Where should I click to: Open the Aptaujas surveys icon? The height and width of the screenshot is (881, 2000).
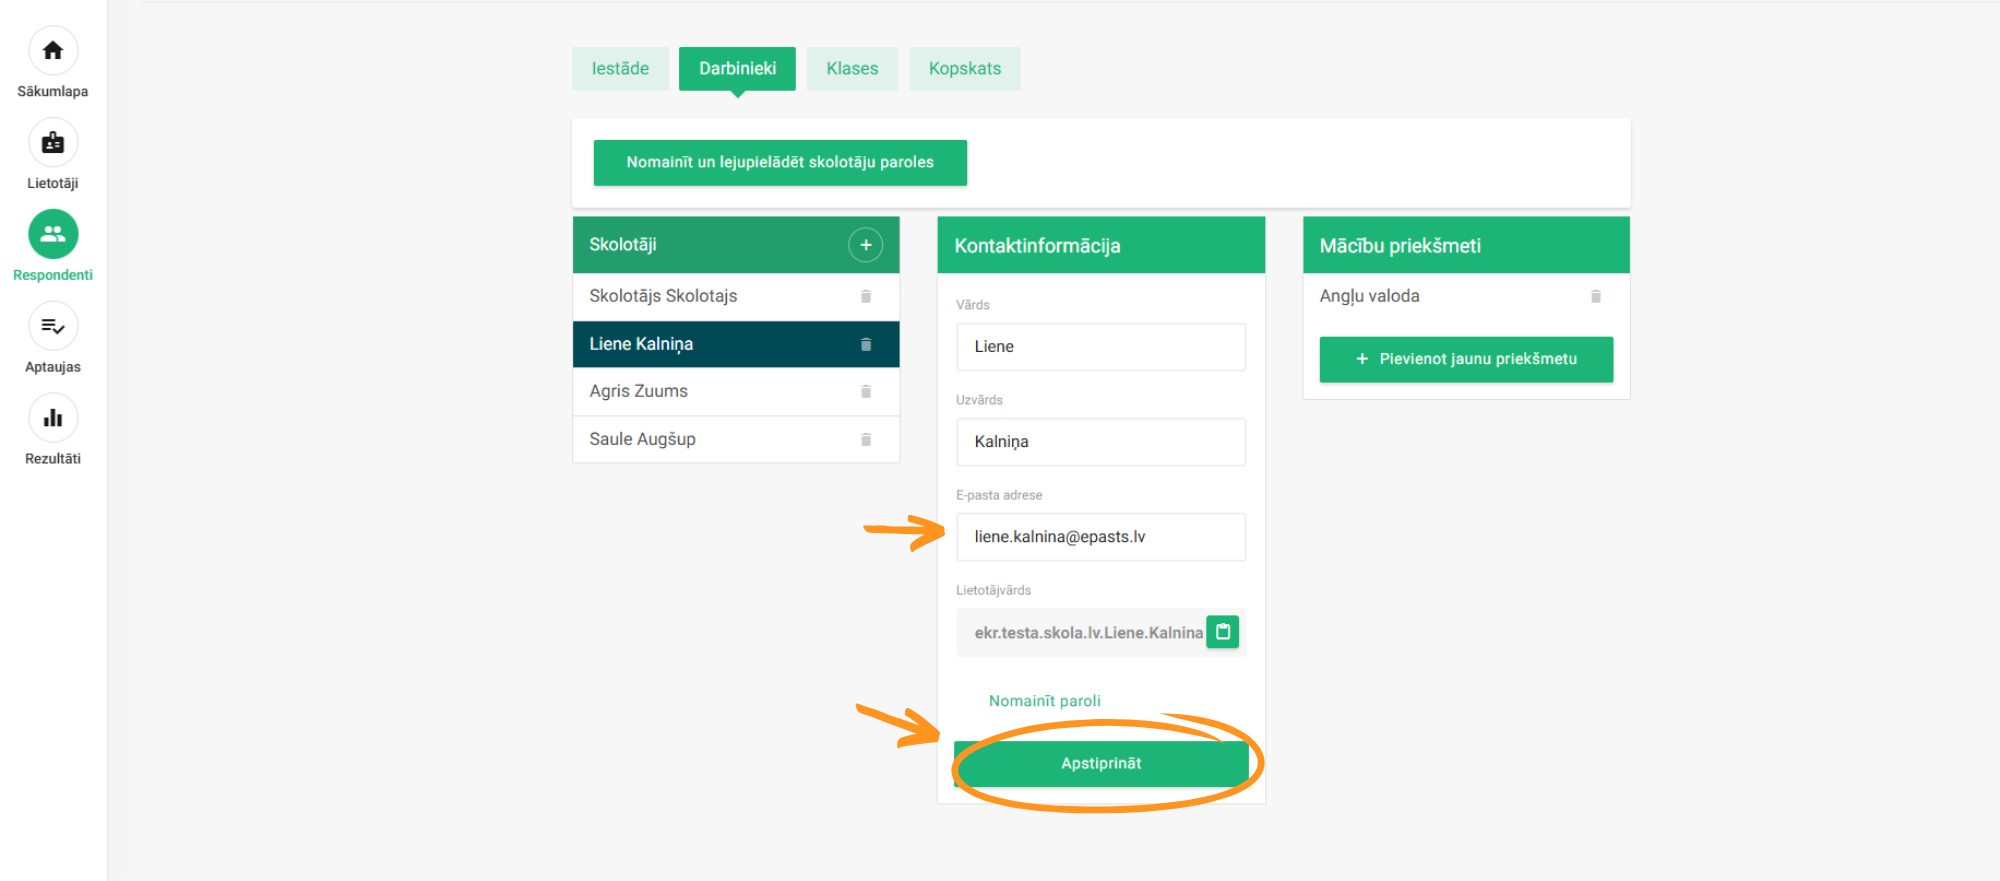(53, 326)
